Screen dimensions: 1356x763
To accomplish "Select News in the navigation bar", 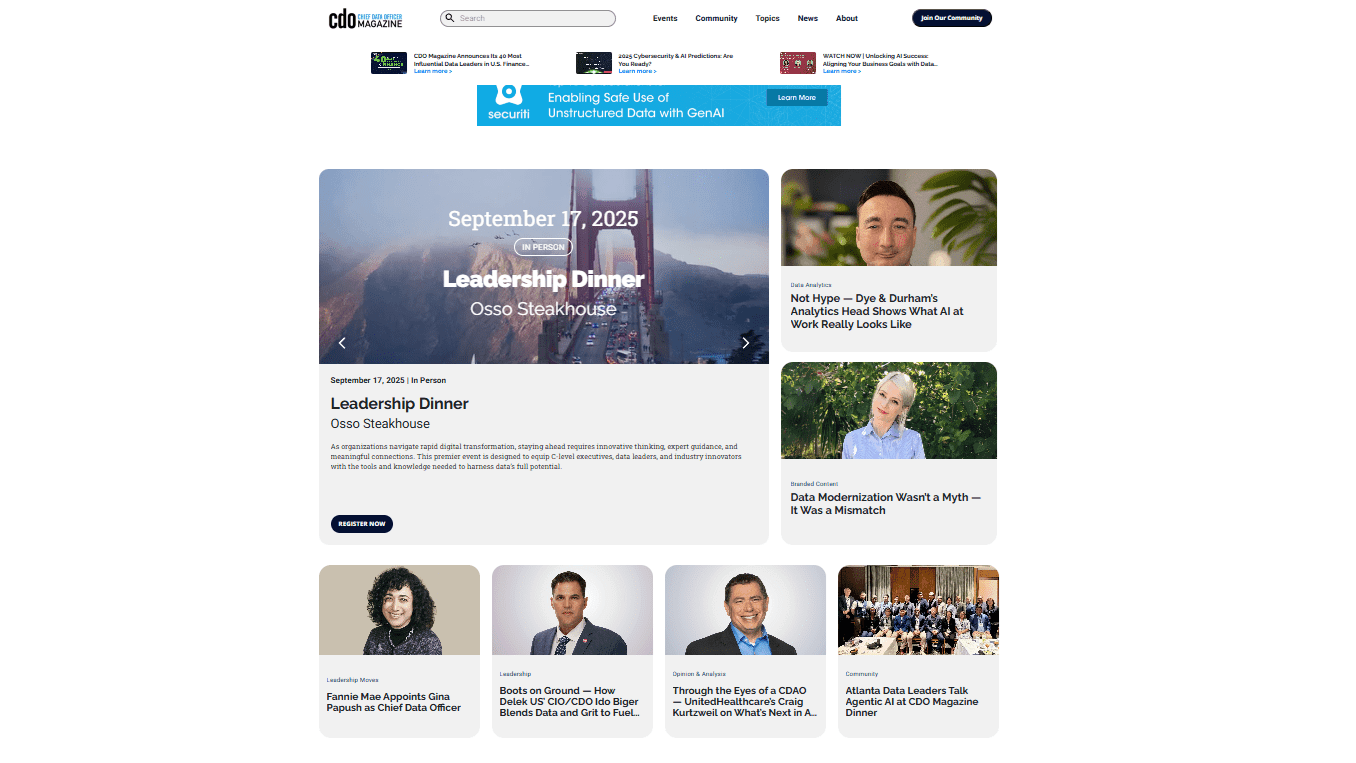I will tap(807, 18).
